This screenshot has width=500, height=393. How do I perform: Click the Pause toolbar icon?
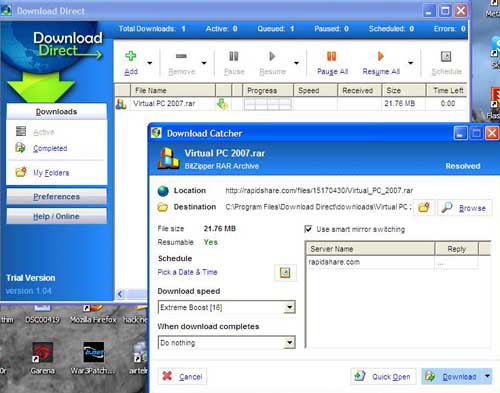coord(234,56)
